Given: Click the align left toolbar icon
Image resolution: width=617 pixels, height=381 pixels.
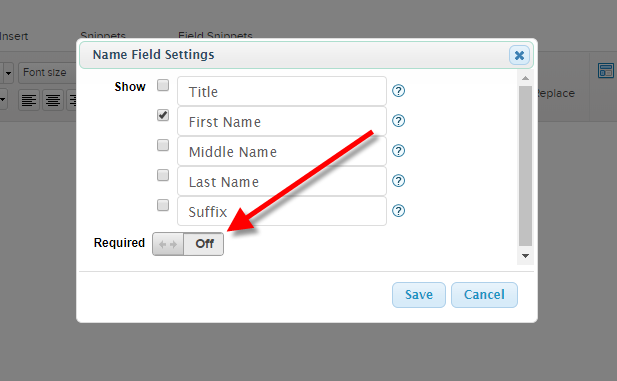Looking at the screenshot, I should (29, 100).
